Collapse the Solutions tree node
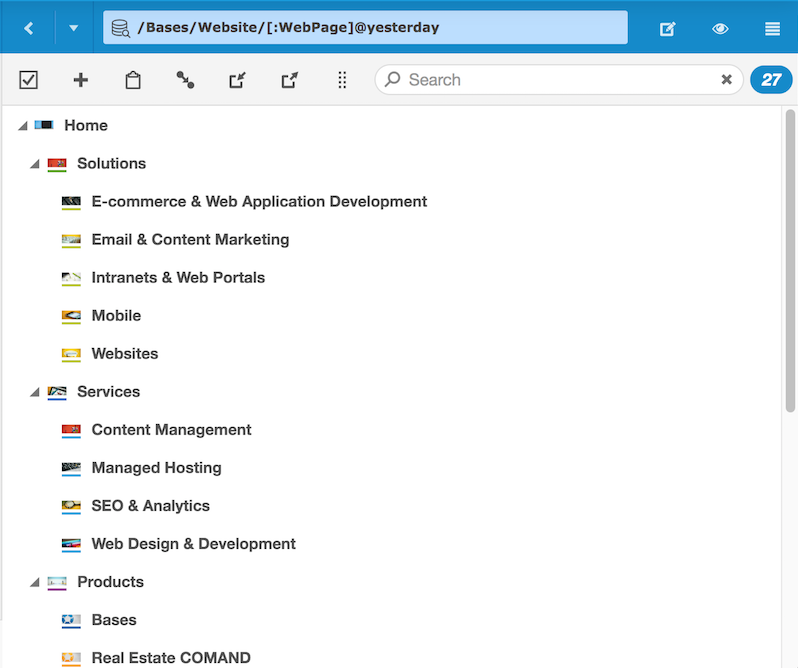 point(35,164)
